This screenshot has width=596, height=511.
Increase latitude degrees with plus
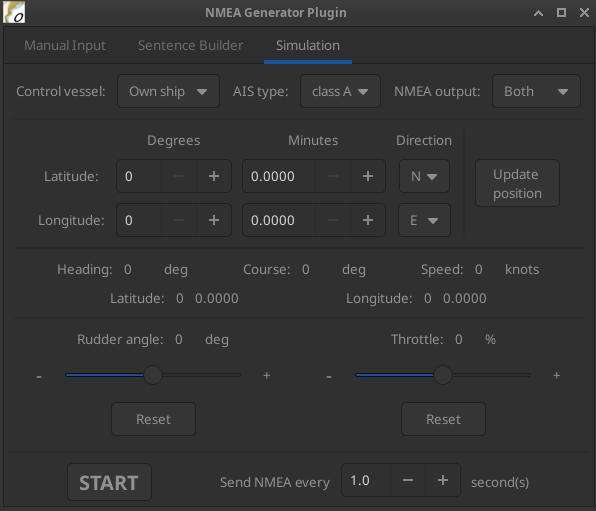pyautogui.click(x=214, y=176)
